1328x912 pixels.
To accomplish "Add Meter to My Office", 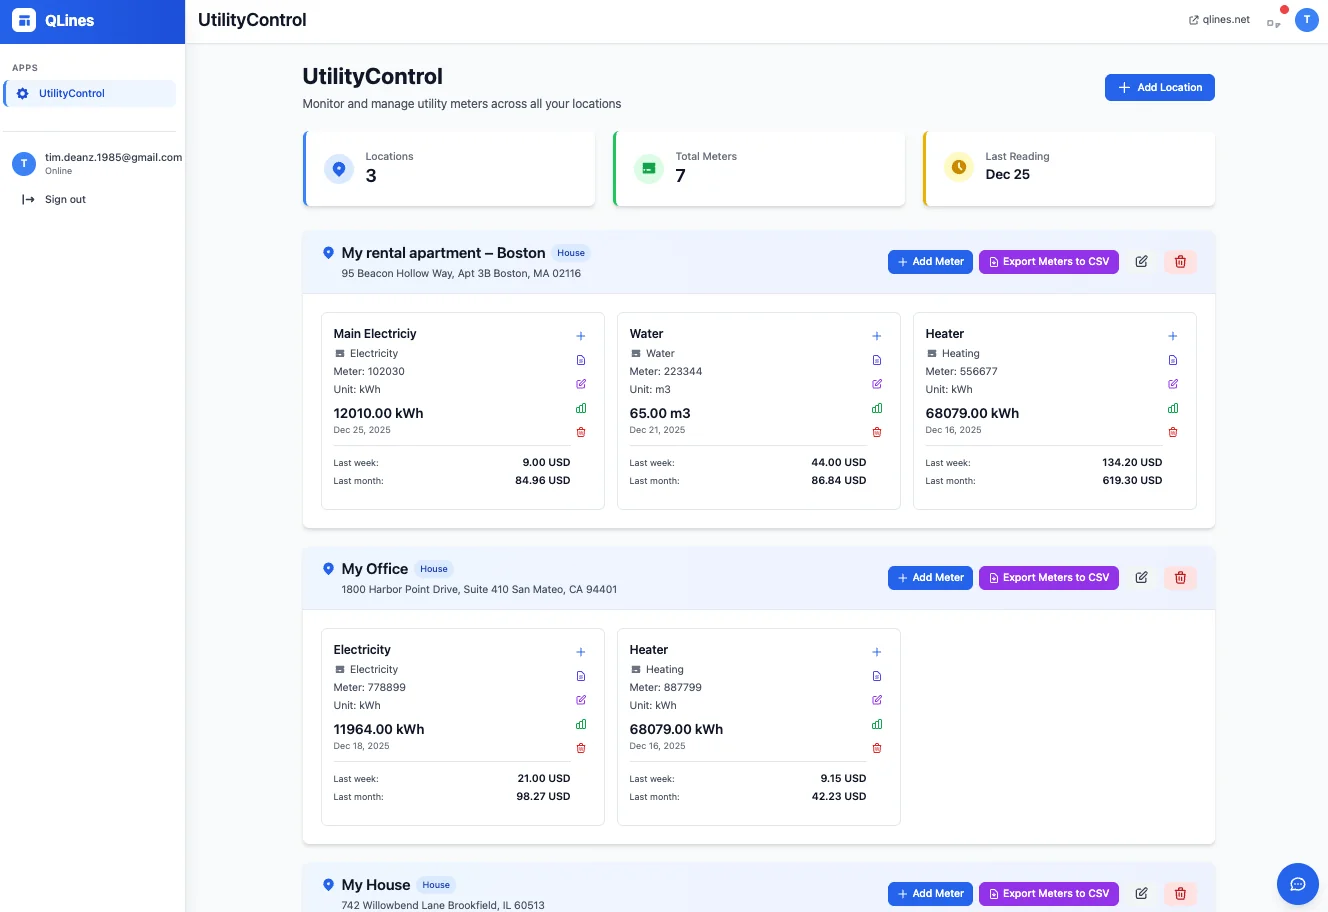I will 930,578.
